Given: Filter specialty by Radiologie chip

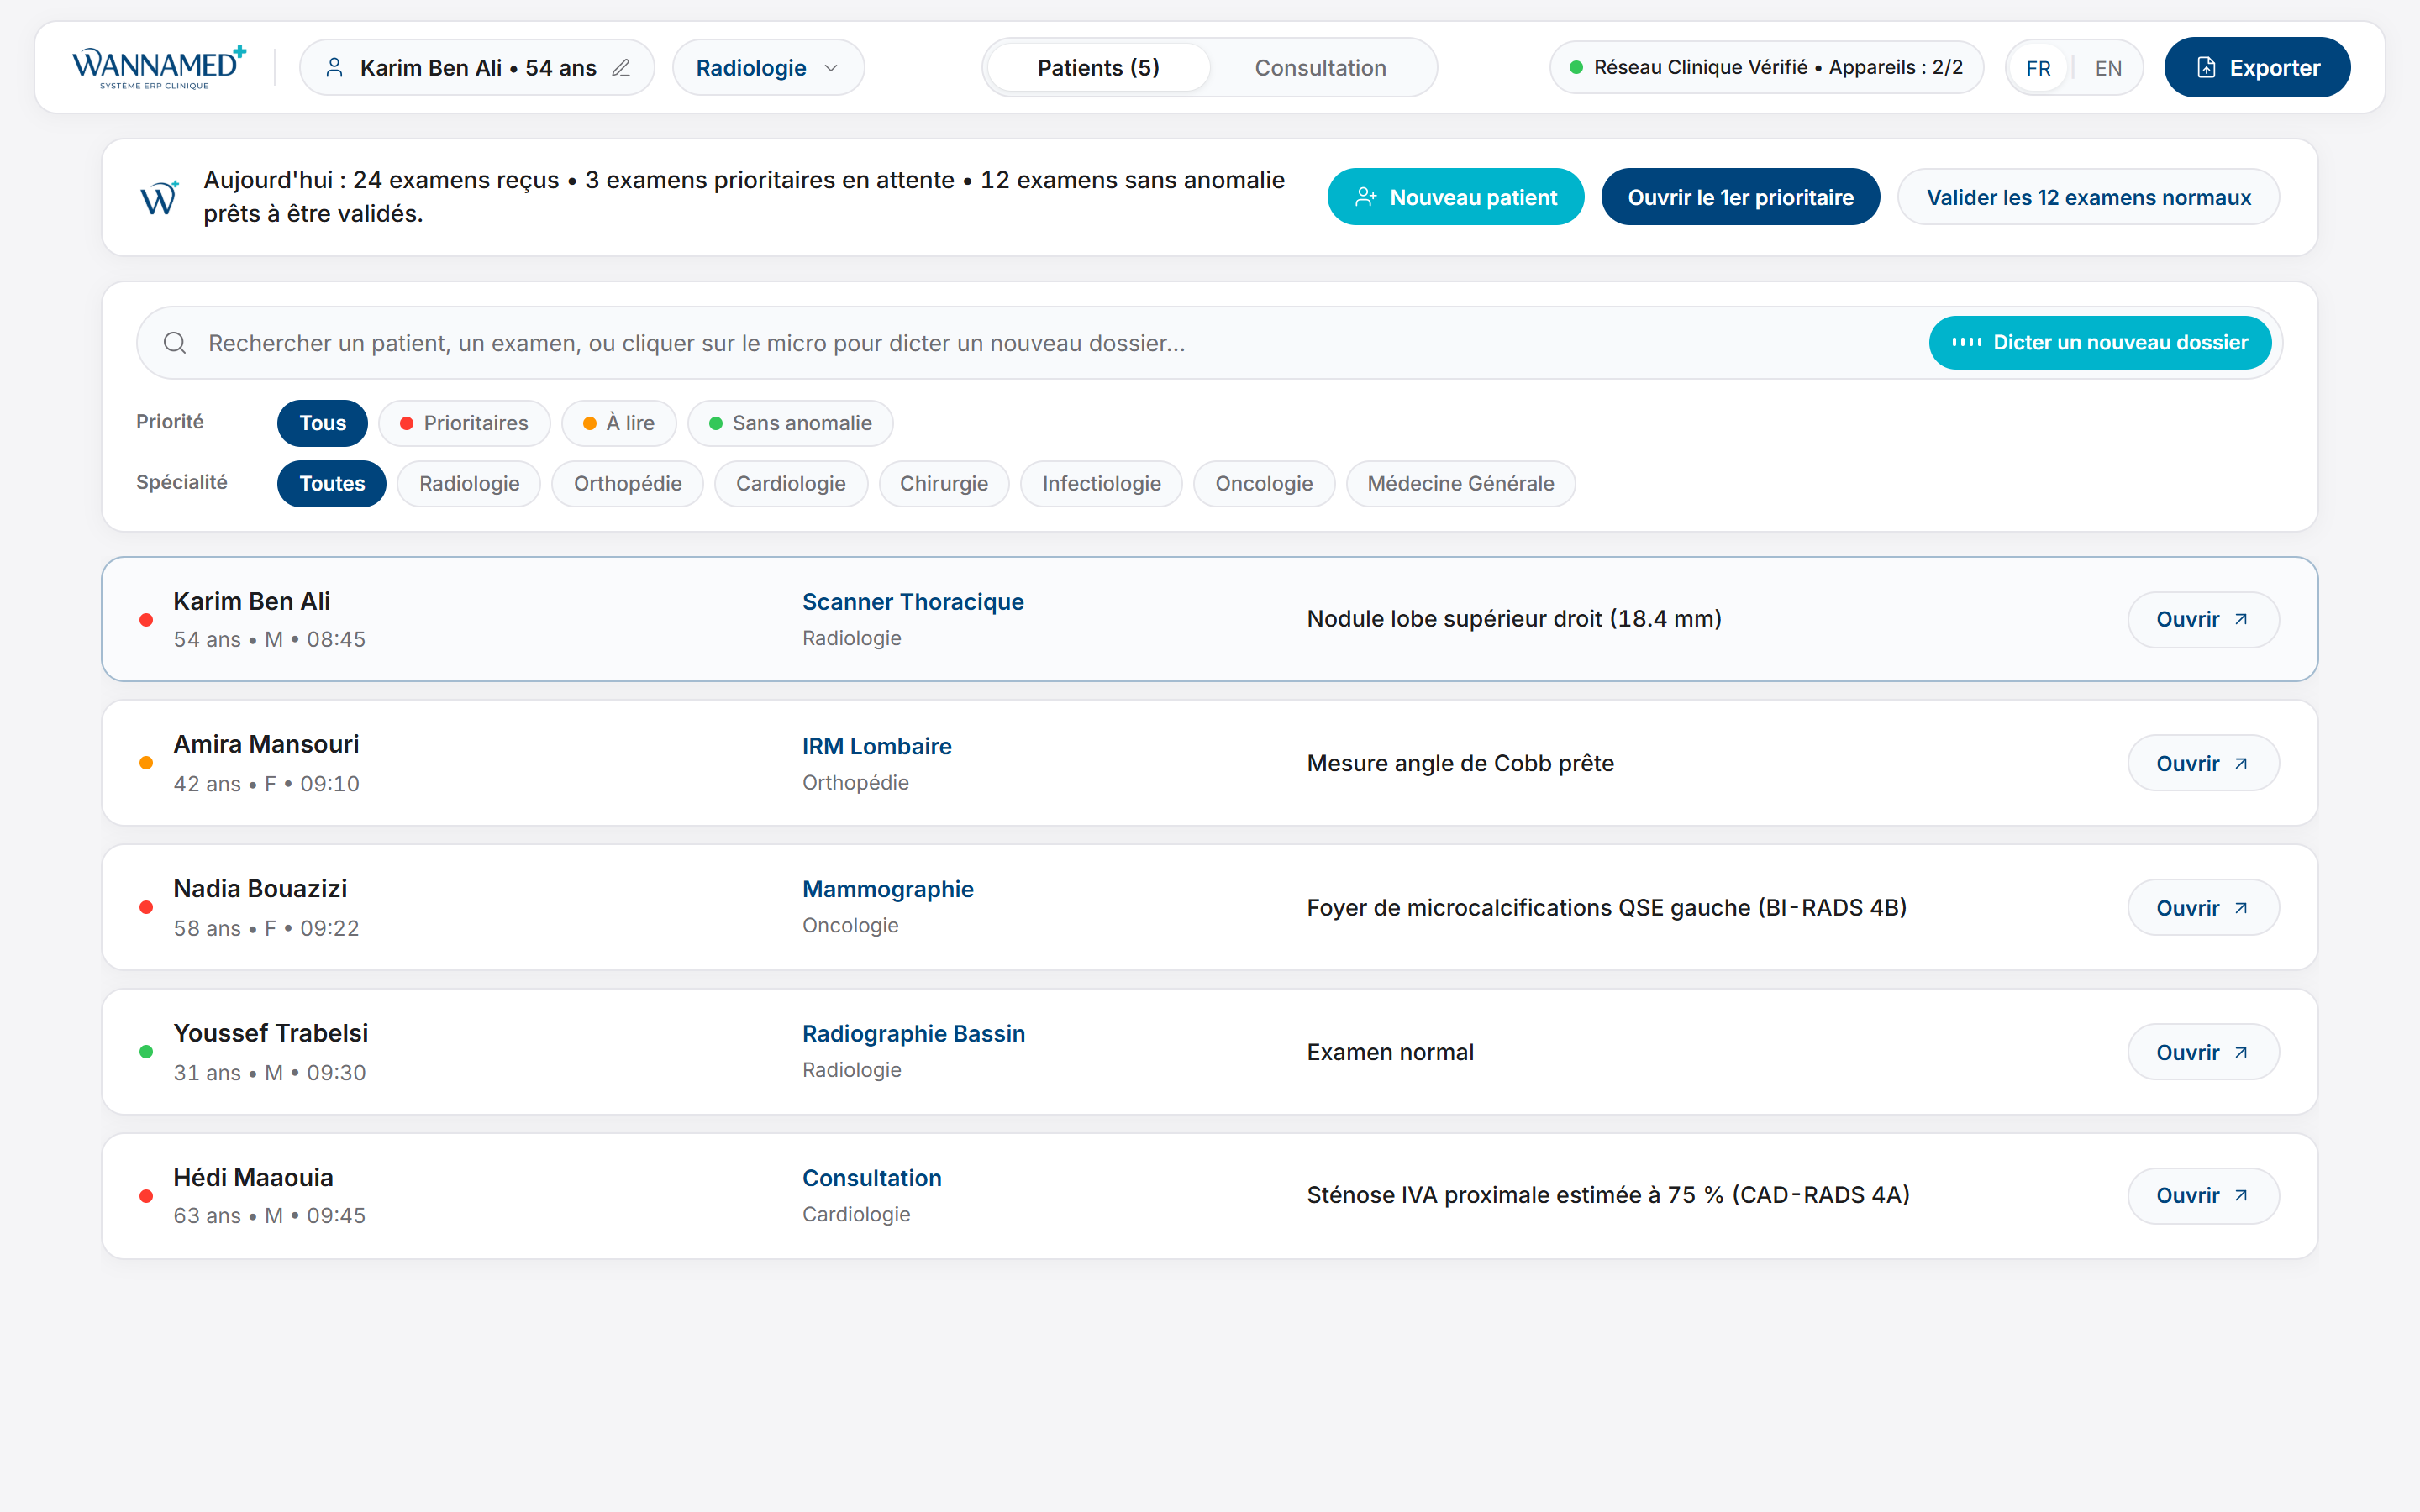Looking at the screenshot, I should (469, 484).
